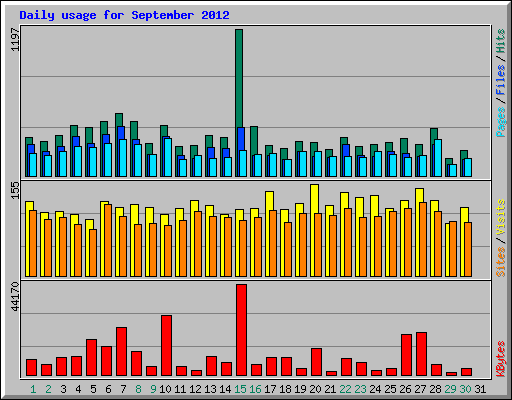512x400 pixels.
Task: Click the orange Sites bar on day 6
Action: [x=108, y=240]
